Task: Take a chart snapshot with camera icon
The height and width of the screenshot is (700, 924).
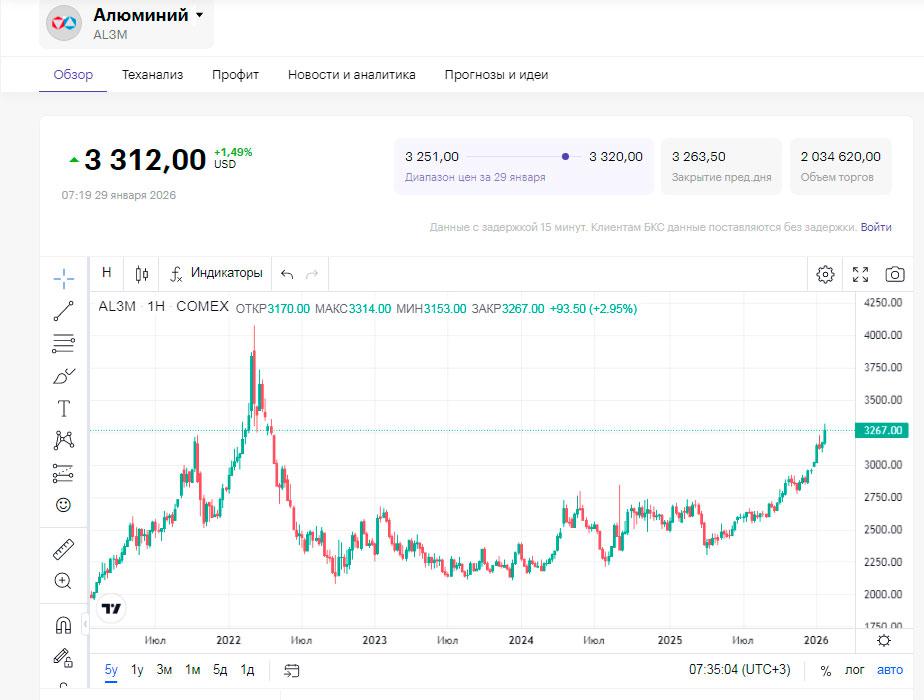Action: [x=895, y=274]
